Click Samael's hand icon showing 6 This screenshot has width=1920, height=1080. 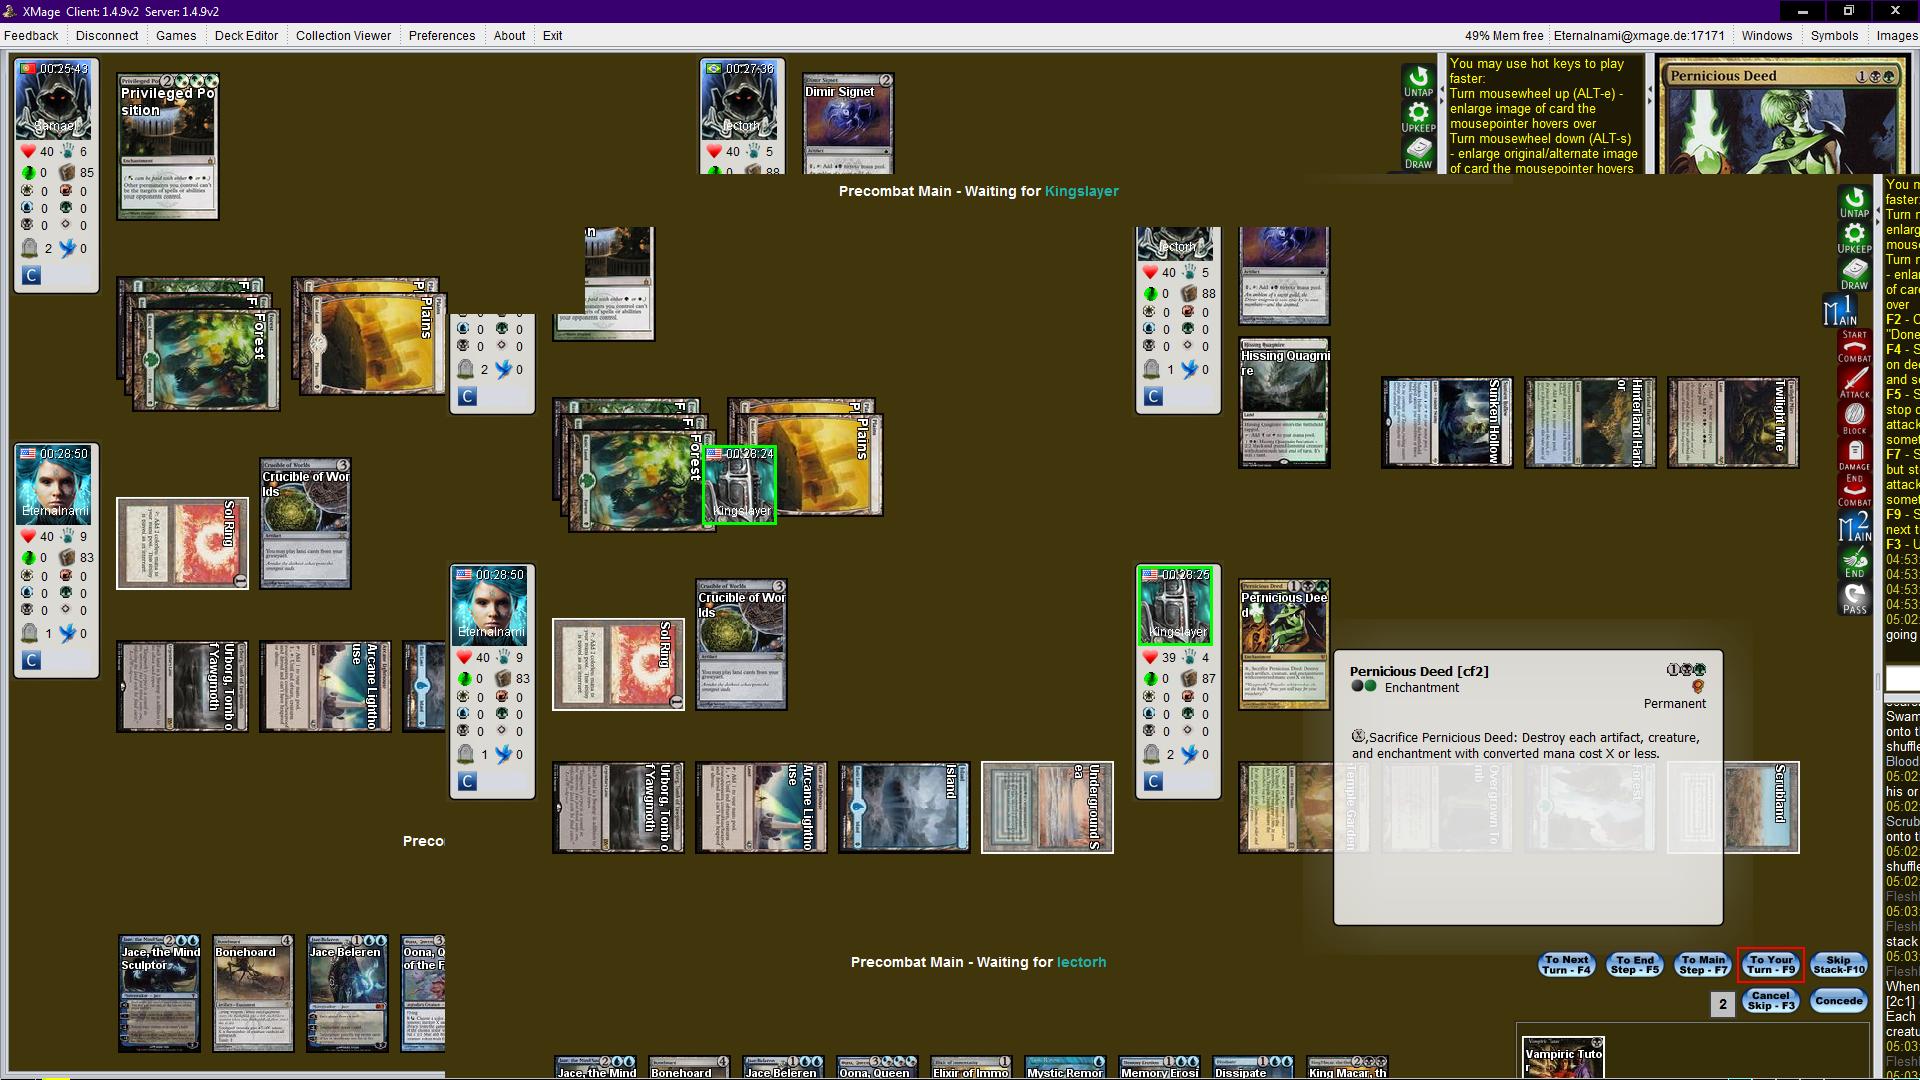67,151
